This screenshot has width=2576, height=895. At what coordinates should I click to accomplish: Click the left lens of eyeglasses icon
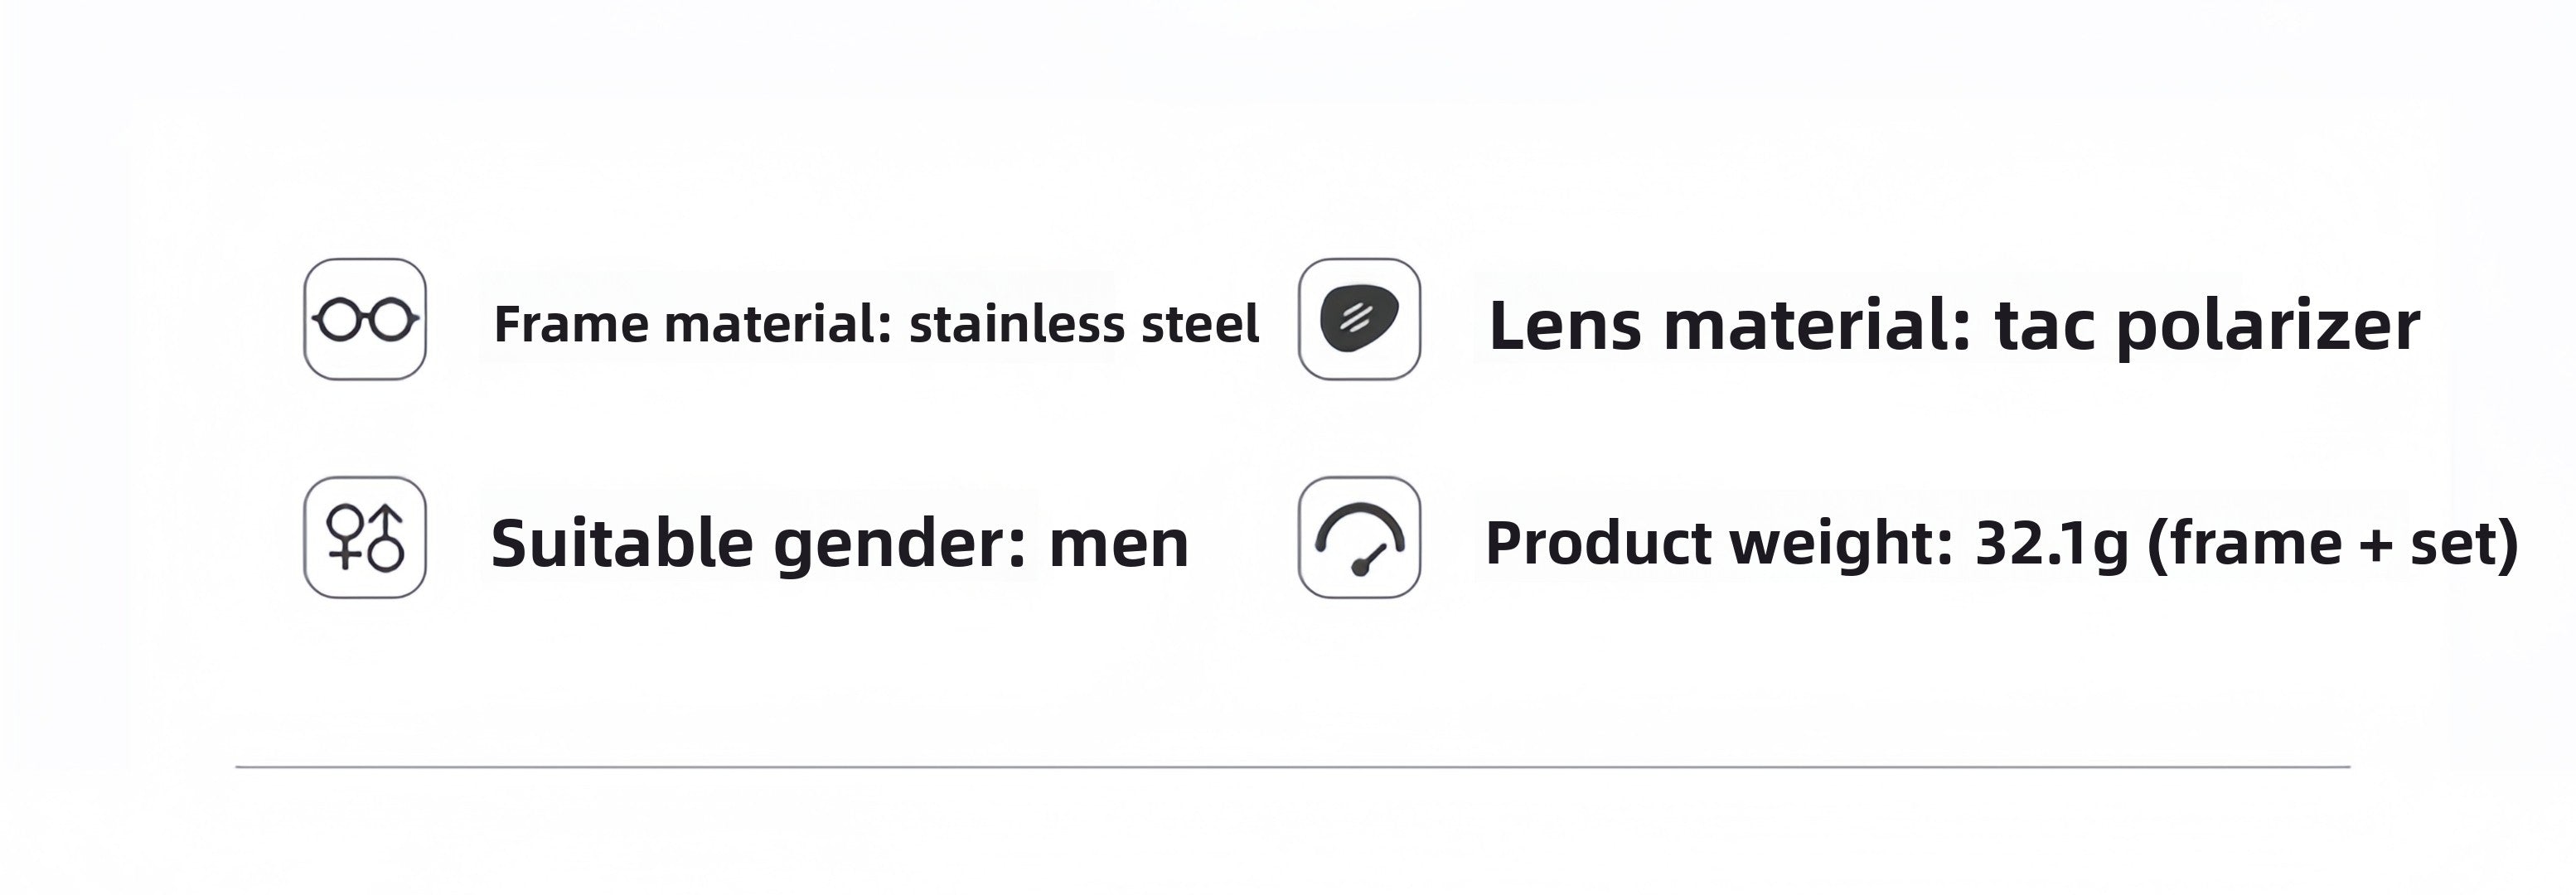(x=339, y=321)
